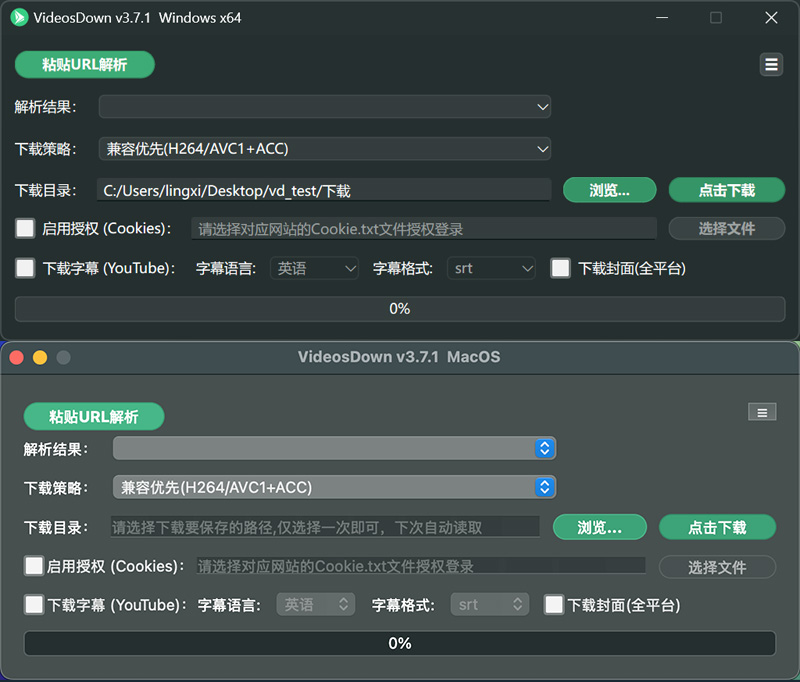Screen dimensions: 800x682
Task: Click the 字幕格式: label in MacOS window
Action: click(x=403, y=605)
